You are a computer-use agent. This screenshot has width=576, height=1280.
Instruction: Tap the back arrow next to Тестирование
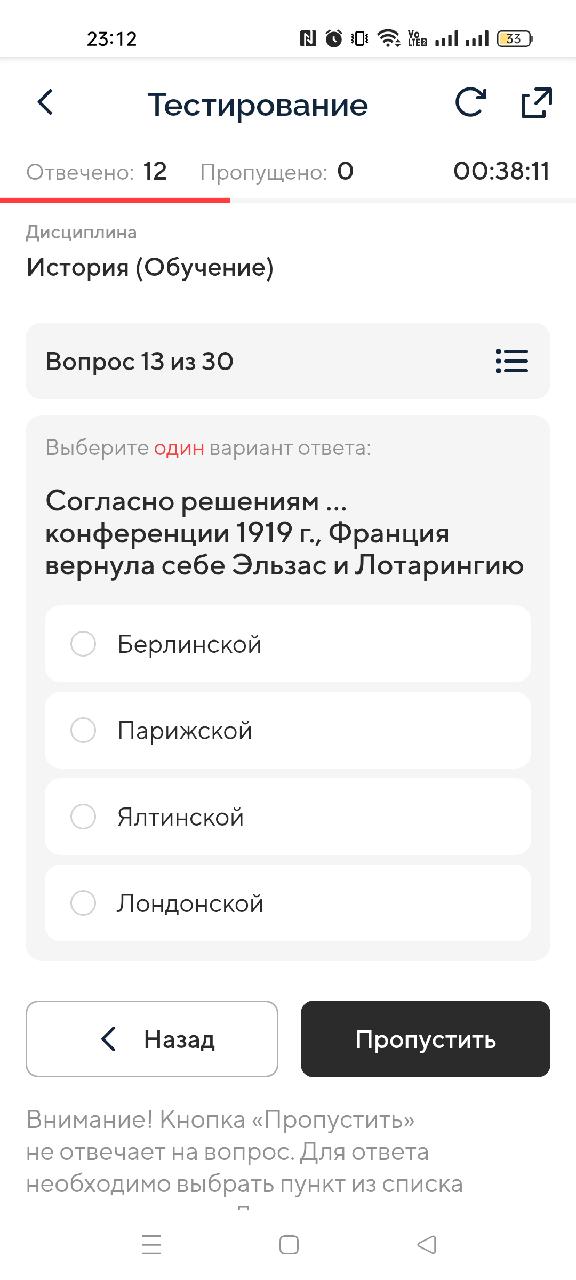pos(45,102)
